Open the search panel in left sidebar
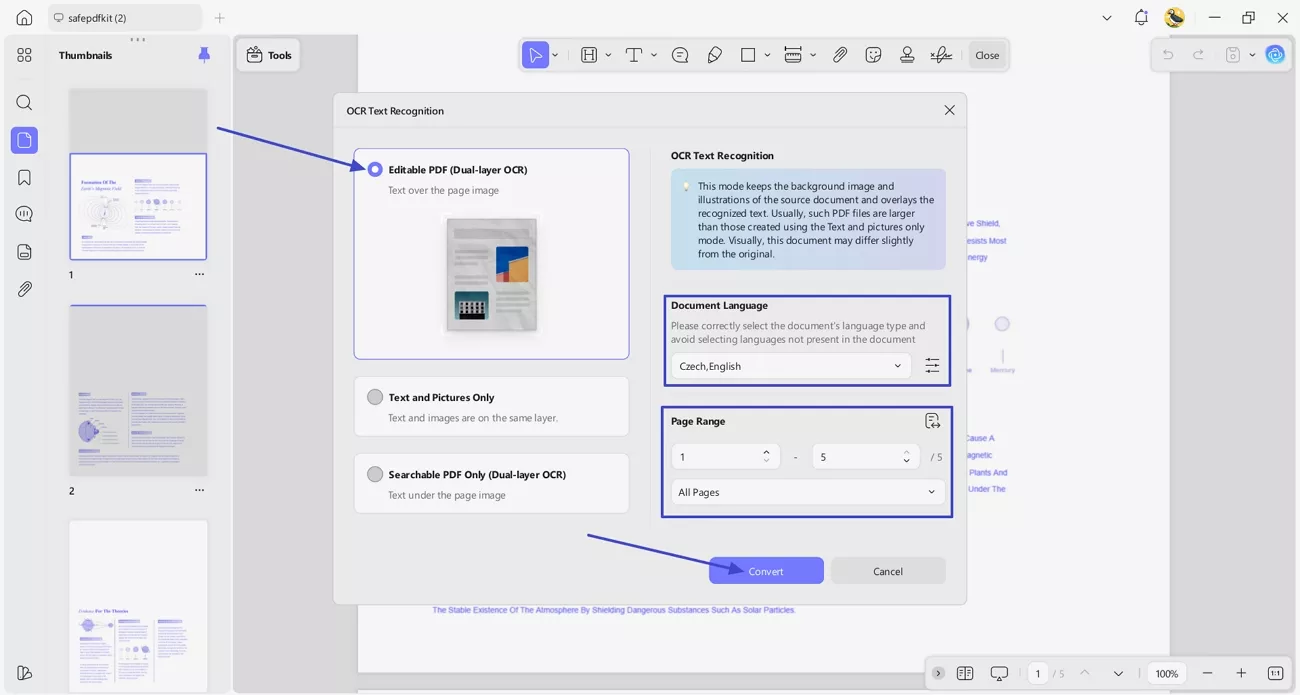 point(24,103)
